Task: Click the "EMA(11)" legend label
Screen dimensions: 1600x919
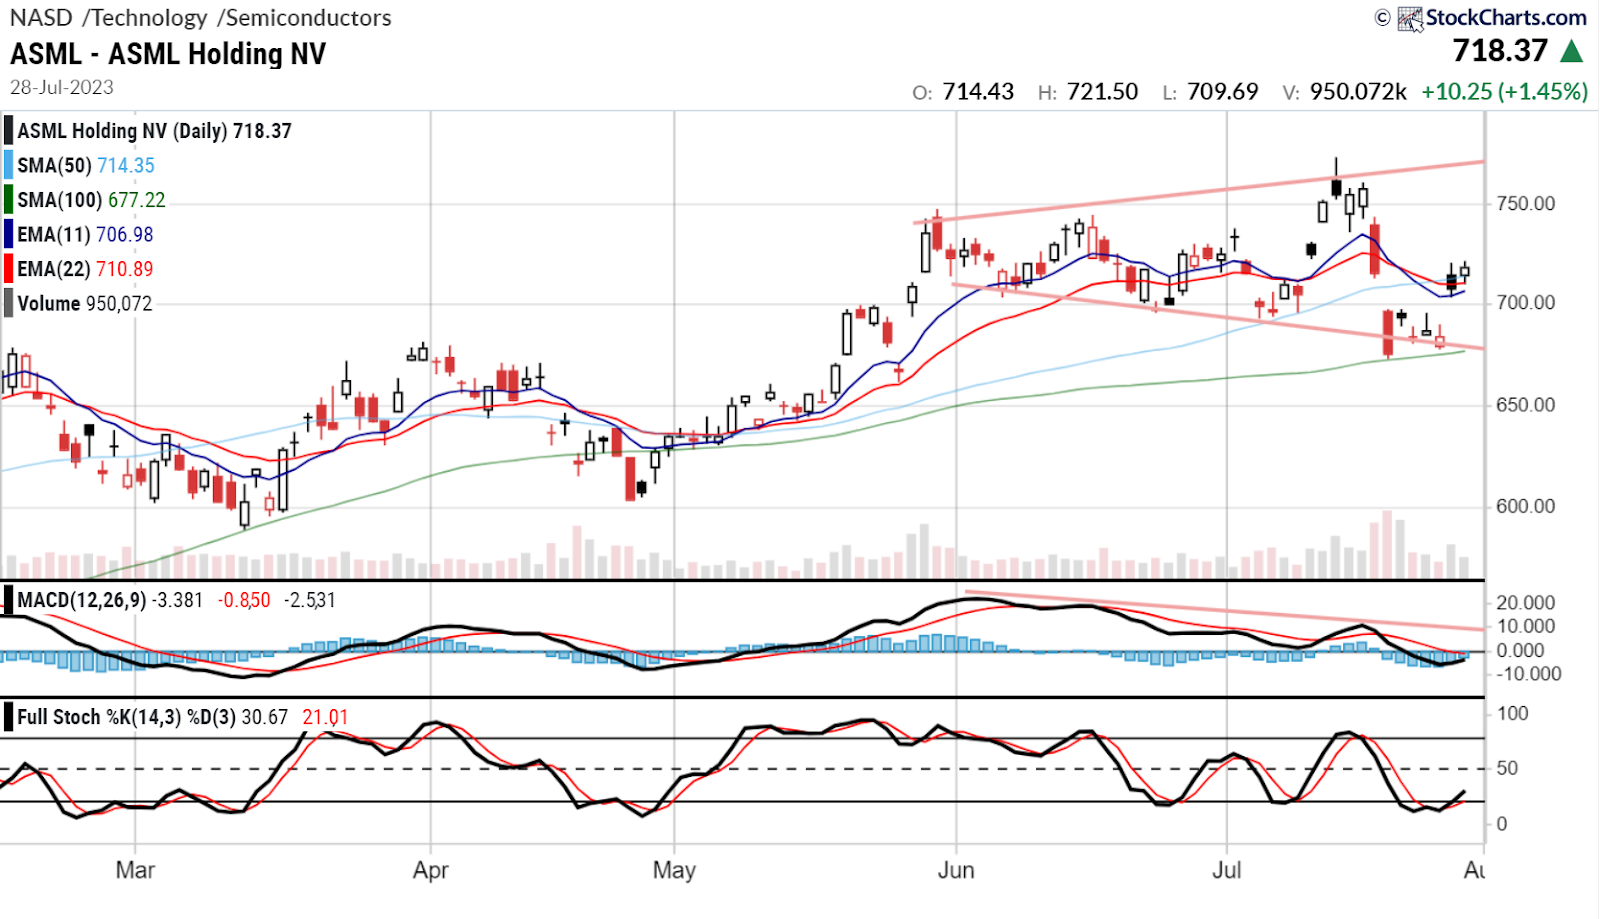Action: 54,235
